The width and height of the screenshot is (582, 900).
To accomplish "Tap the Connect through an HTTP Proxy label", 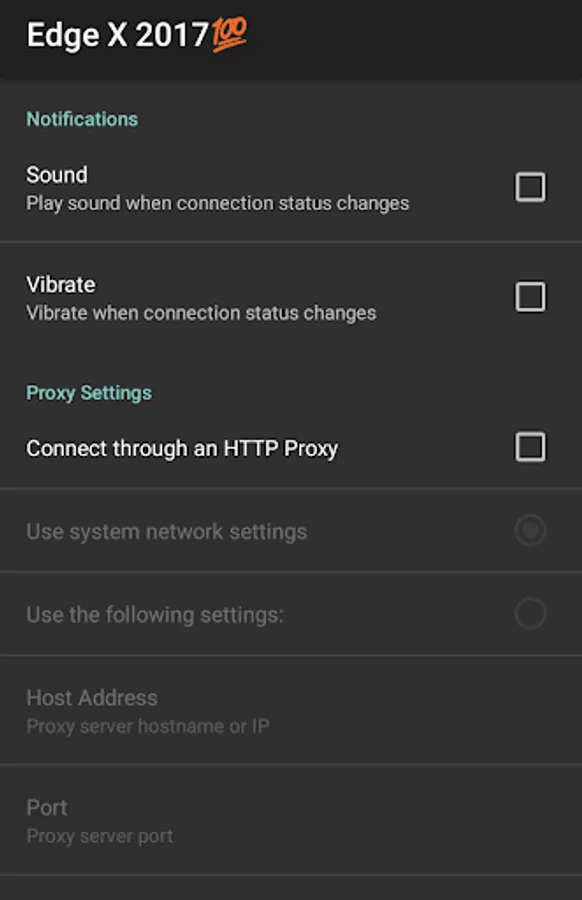I will point(182,448).
